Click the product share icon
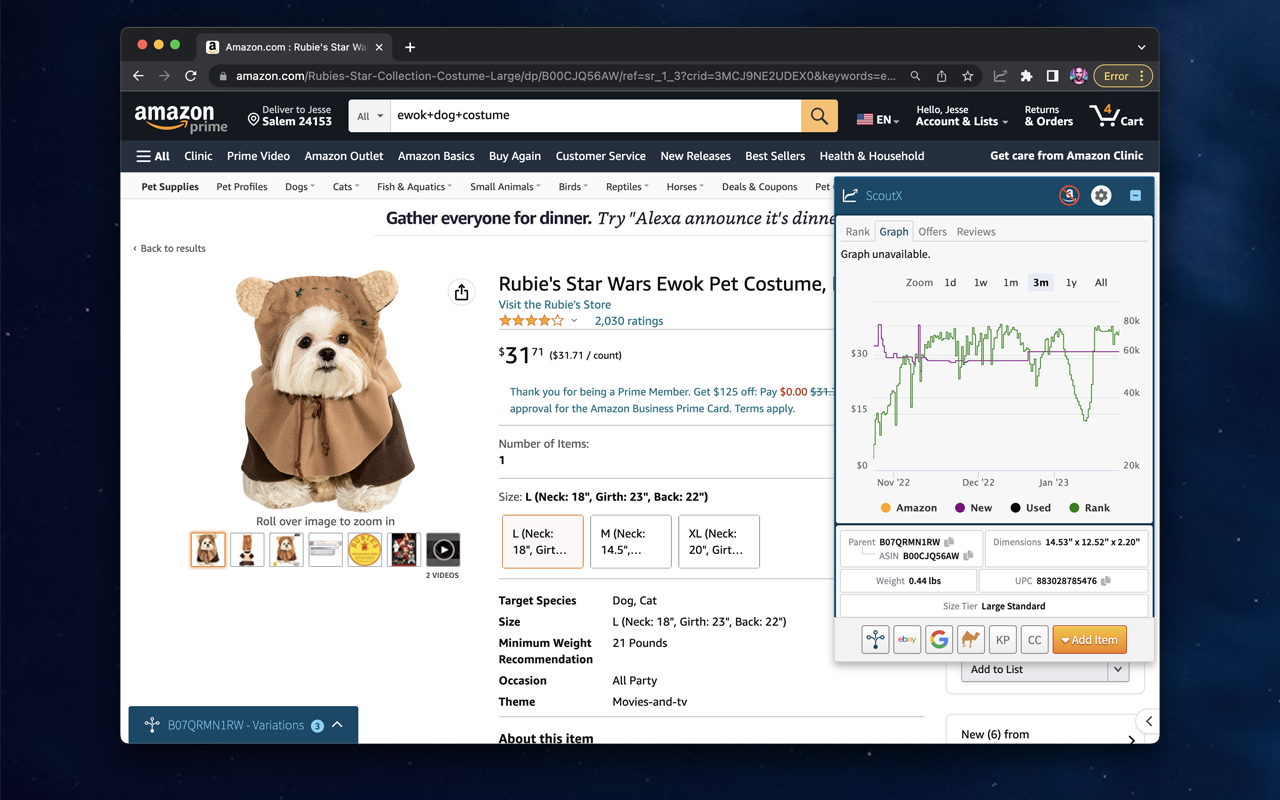 pos(461,292)
